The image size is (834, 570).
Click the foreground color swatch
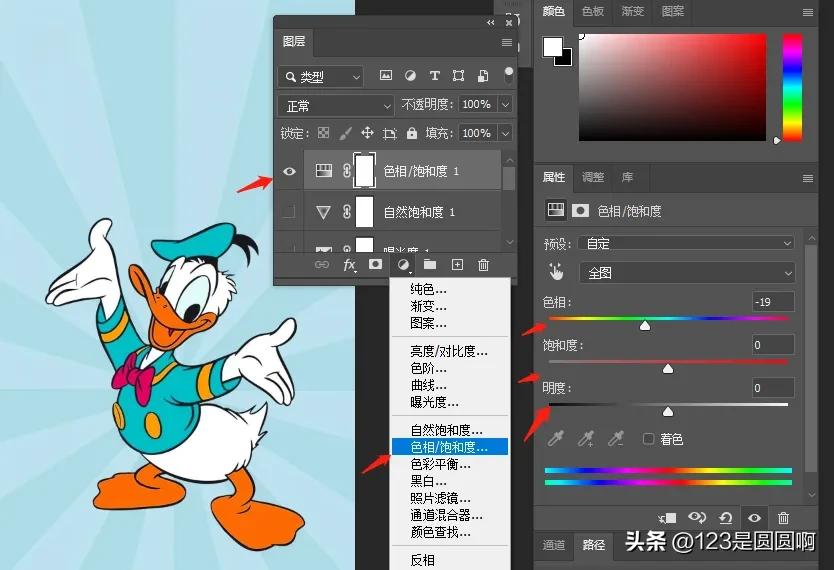(x=553, y=47)
